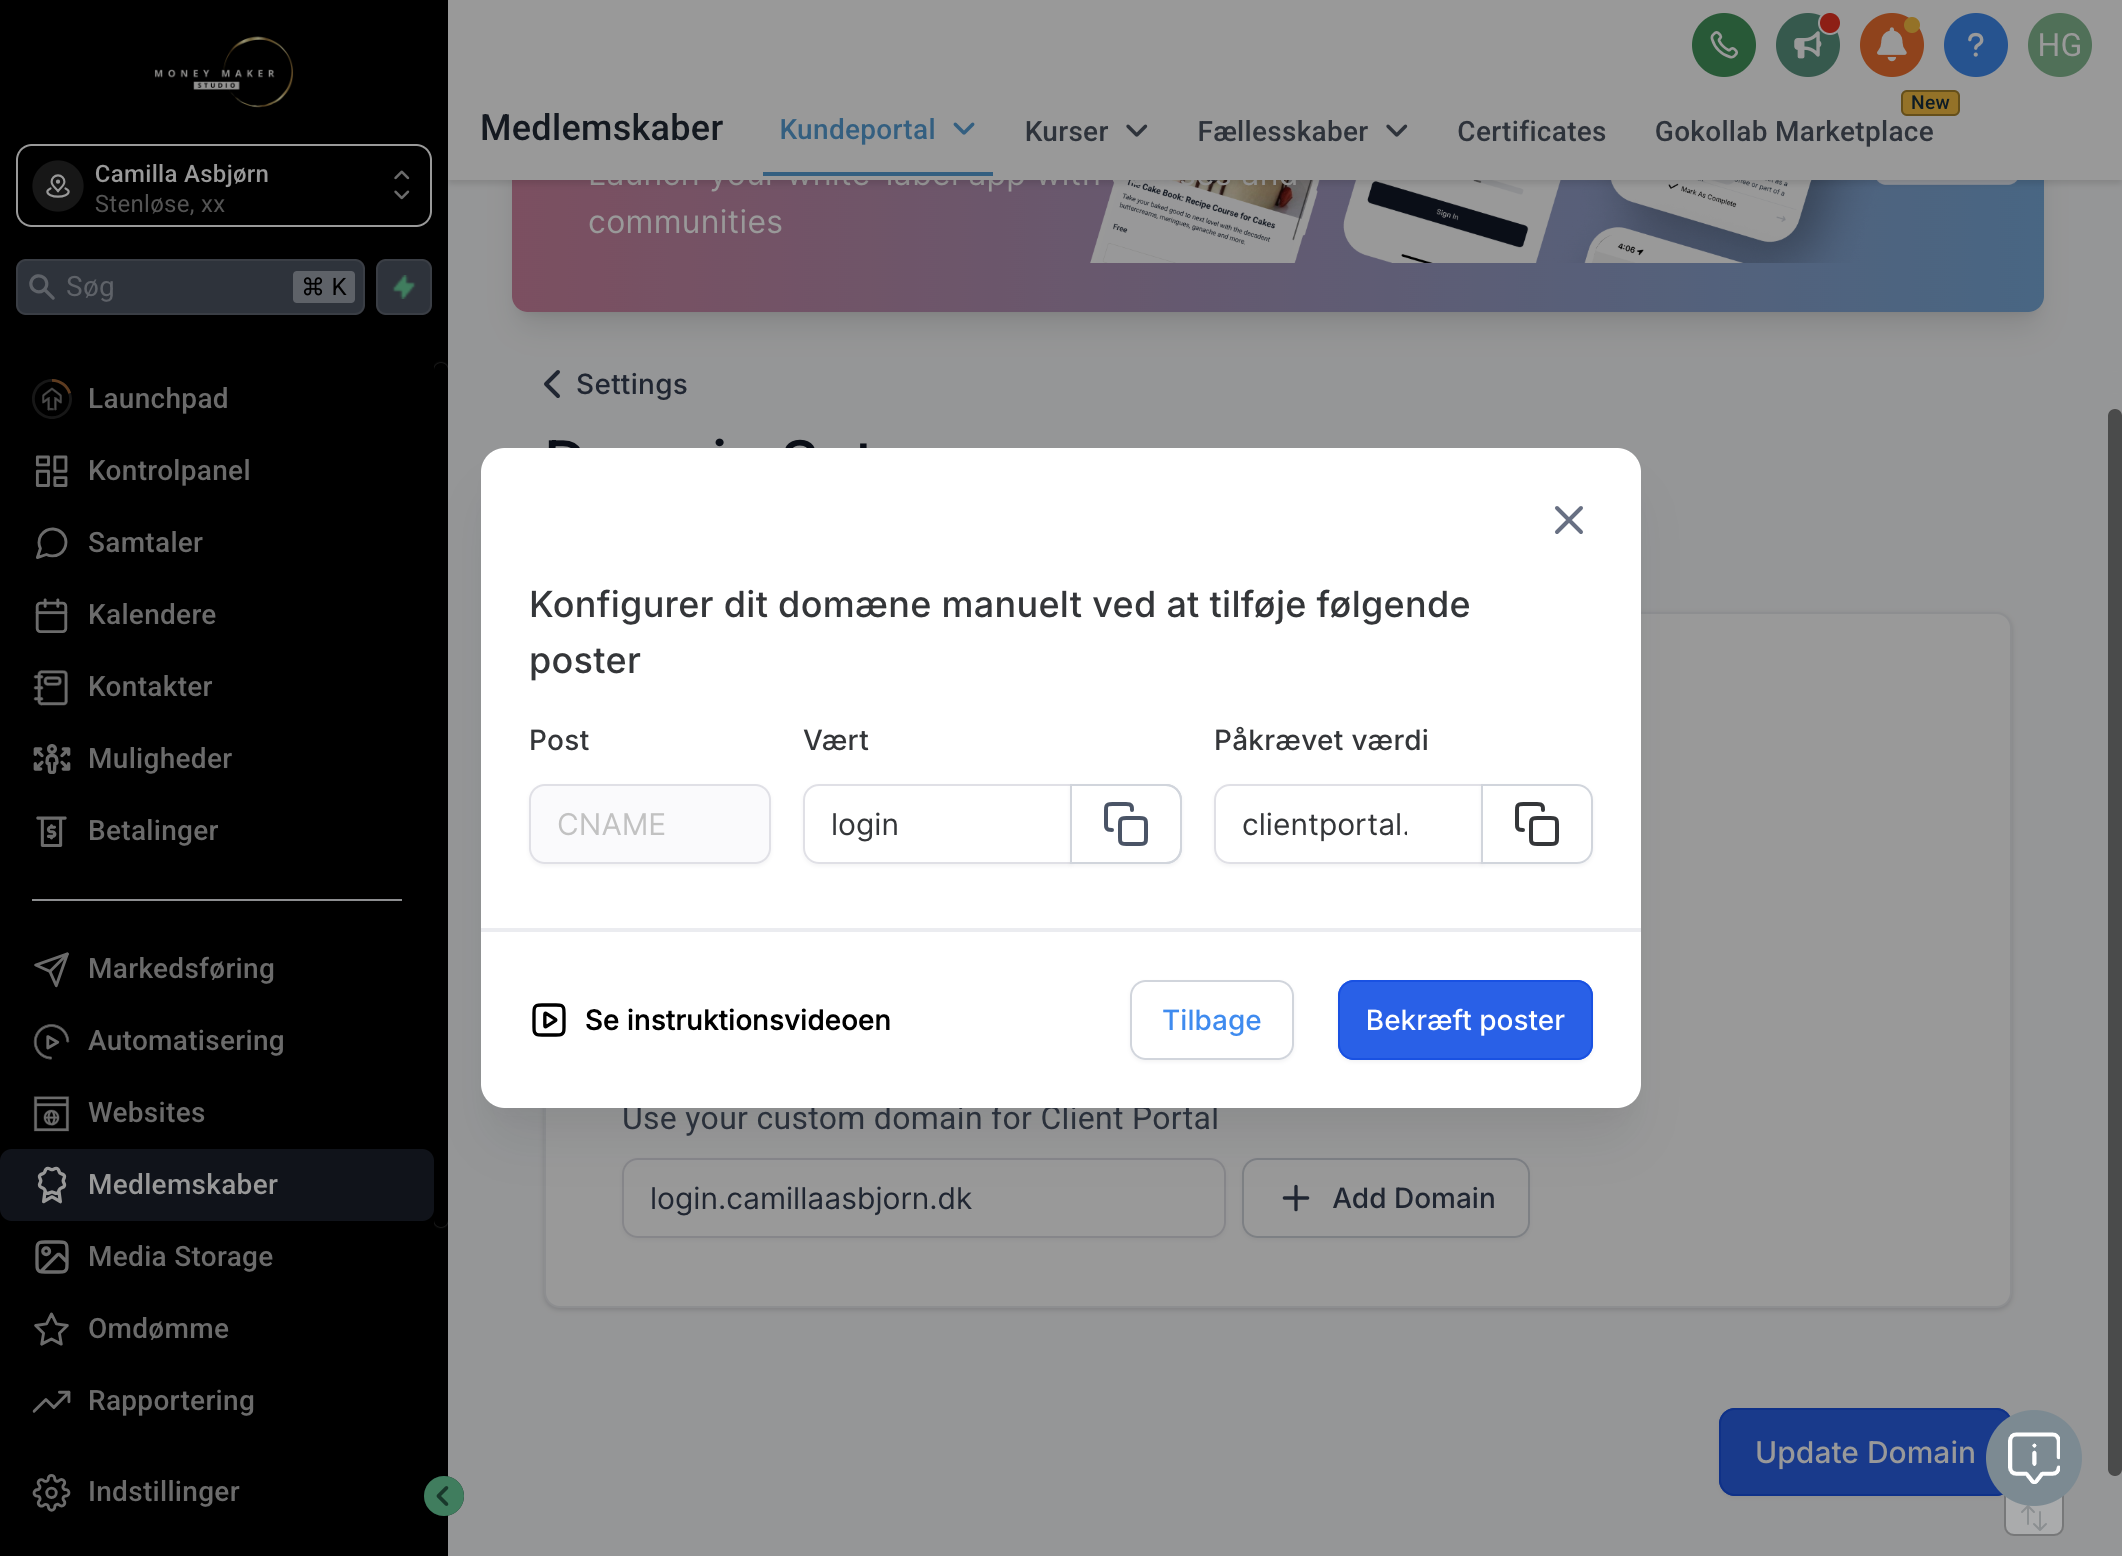
Task: Open Kalendere in sidebar
Action: click(x=217, y=614)
